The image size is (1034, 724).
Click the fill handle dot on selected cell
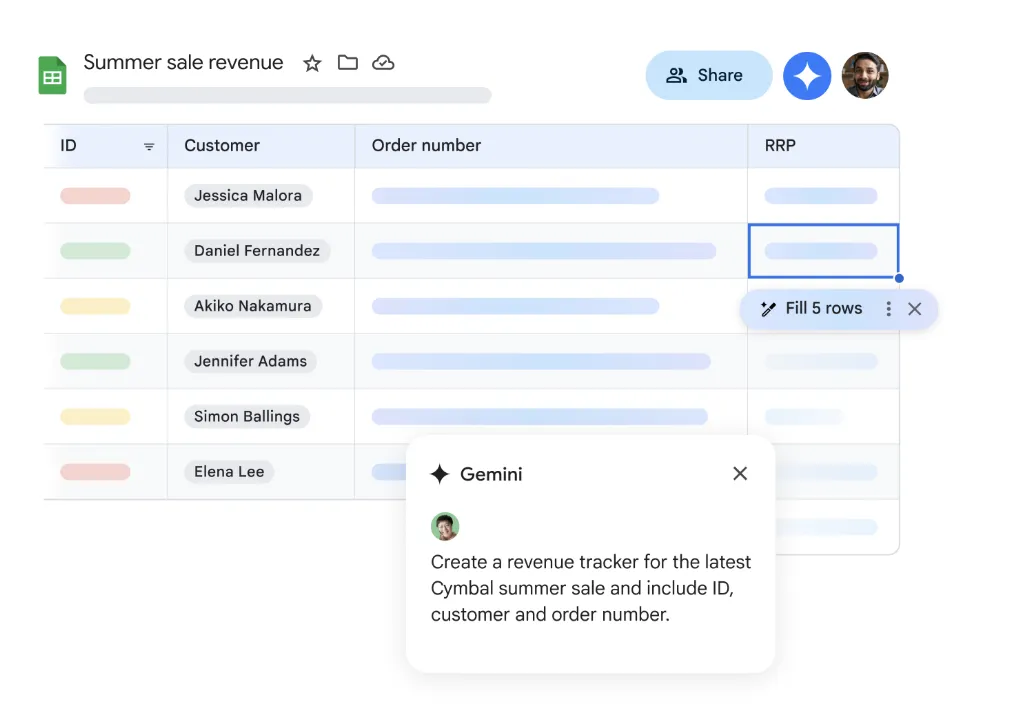tap(899, 278)
